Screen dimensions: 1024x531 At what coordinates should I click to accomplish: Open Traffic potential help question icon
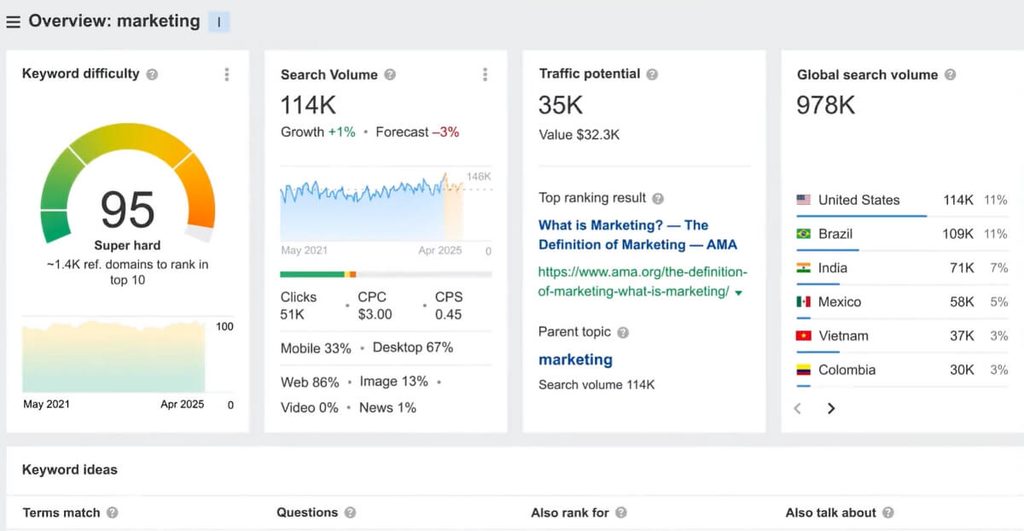point(652,74)
